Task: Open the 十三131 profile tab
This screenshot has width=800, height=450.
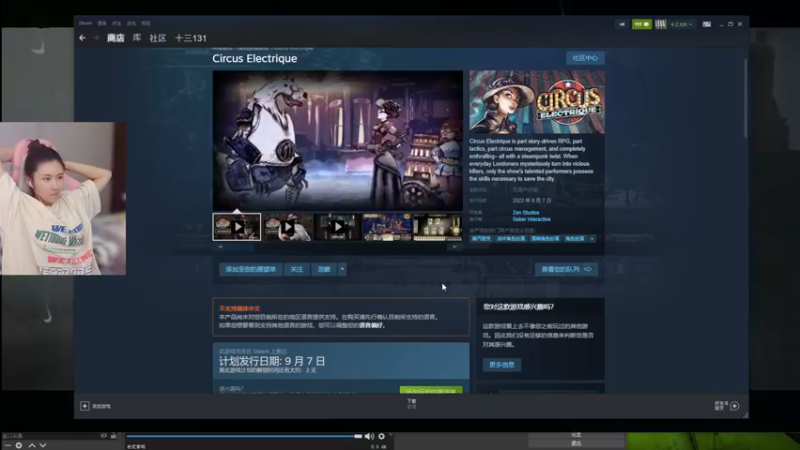Action: click(x=190, y=38)
